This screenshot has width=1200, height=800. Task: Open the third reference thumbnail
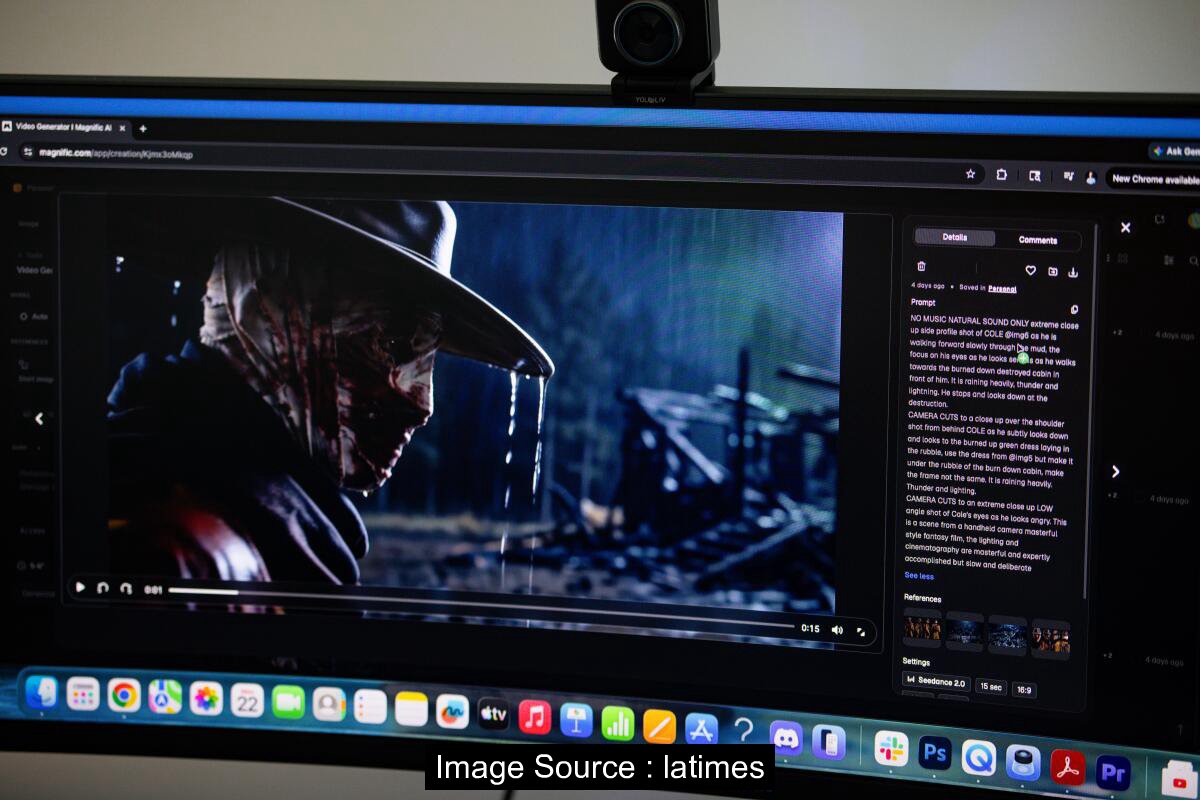pyautogui.click(x=1008, y=634)
